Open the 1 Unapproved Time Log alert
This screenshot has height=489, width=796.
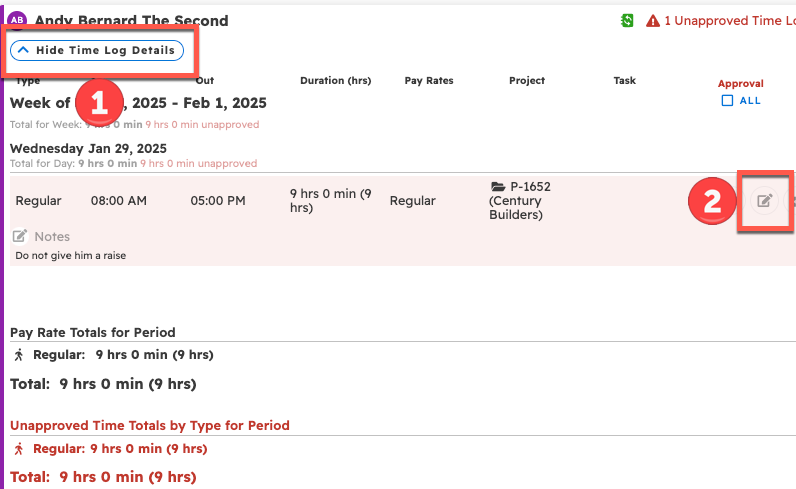[x=728, y=21]
